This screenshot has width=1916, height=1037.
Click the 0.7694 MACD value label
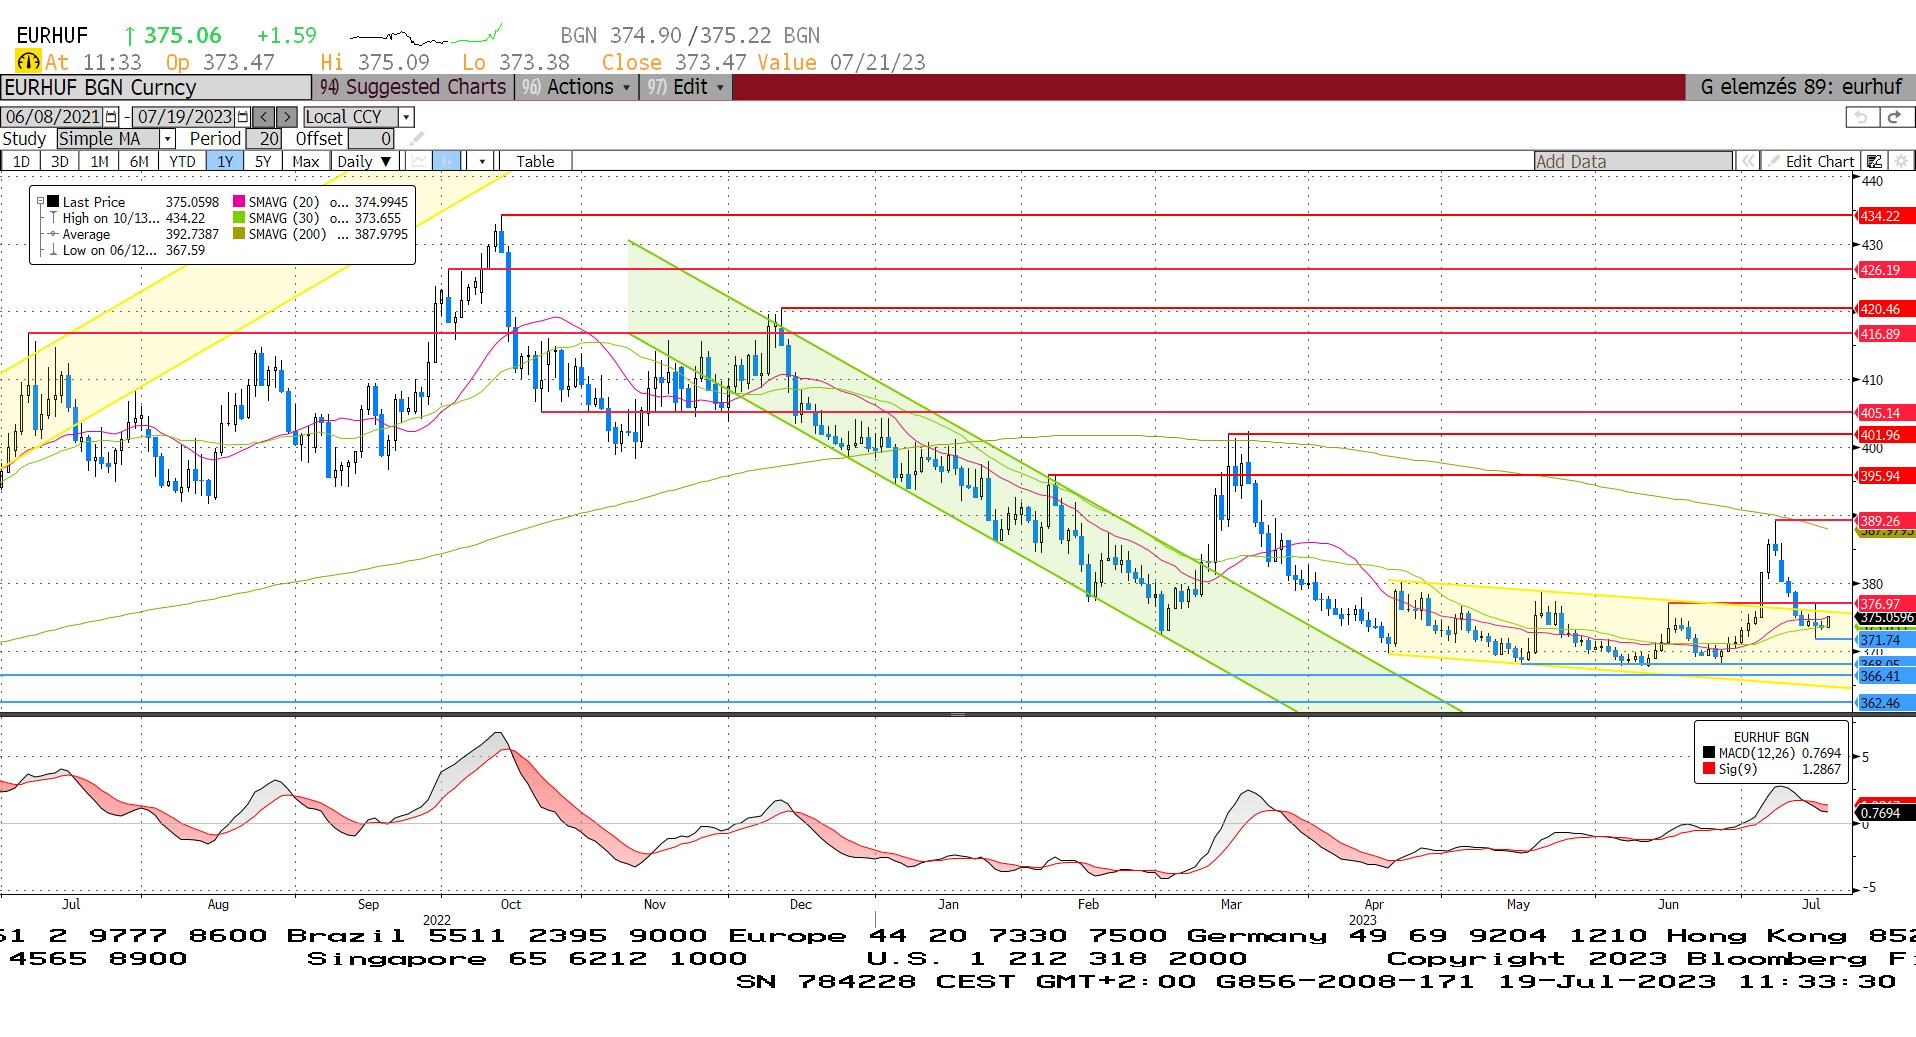point(1885,813)
